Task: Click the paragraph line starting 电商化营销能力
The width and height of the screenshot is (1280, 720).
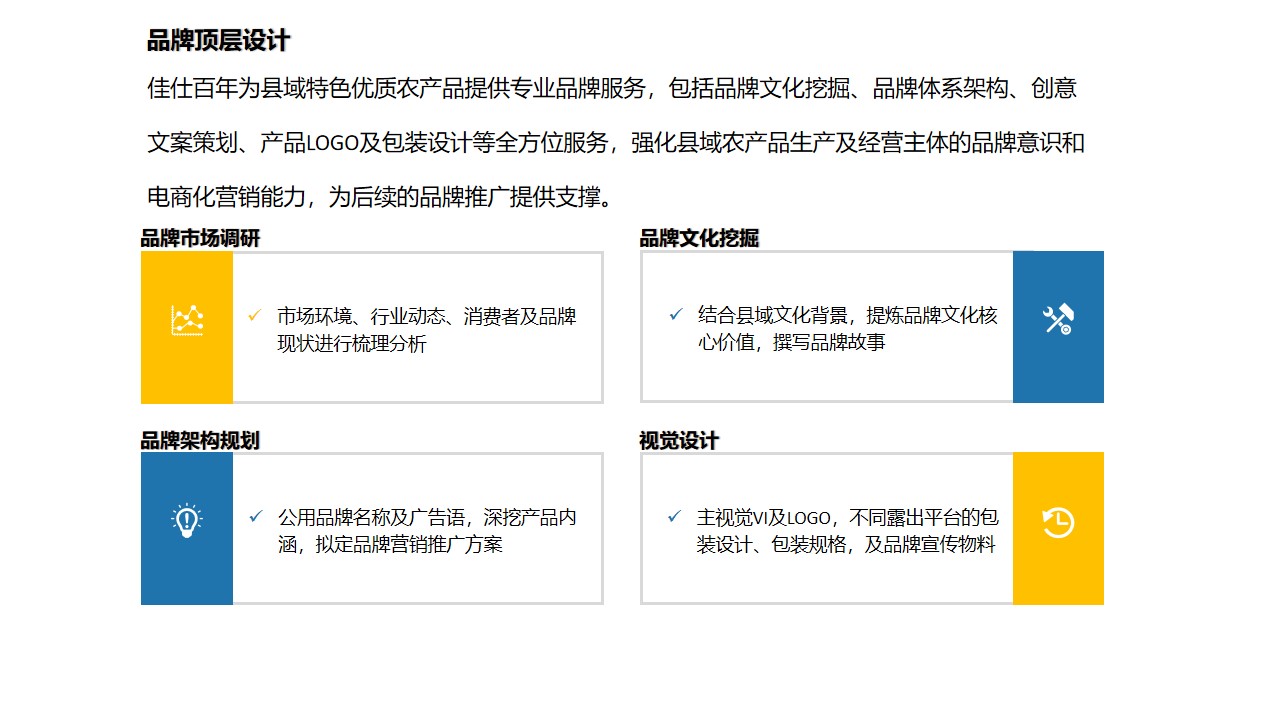Action: click(x=380, y=196)
